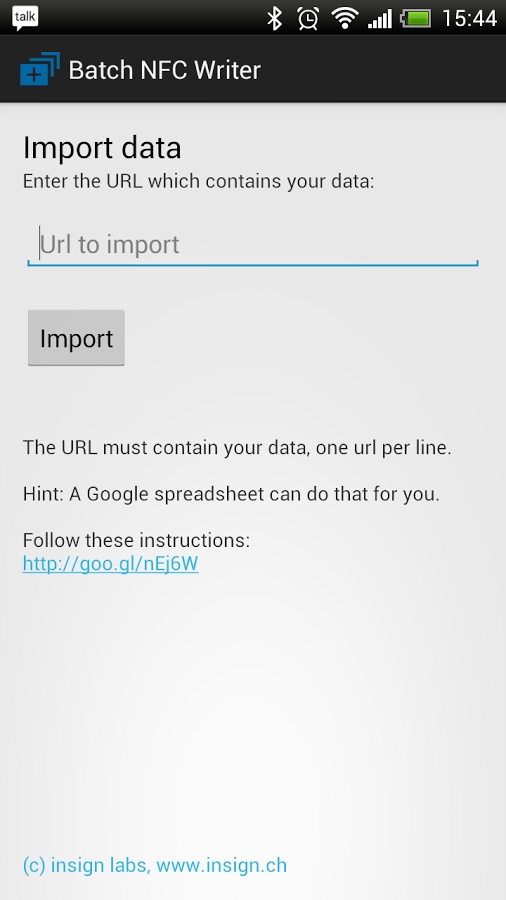Tap the cellular signal bars icon

point(379,19)
